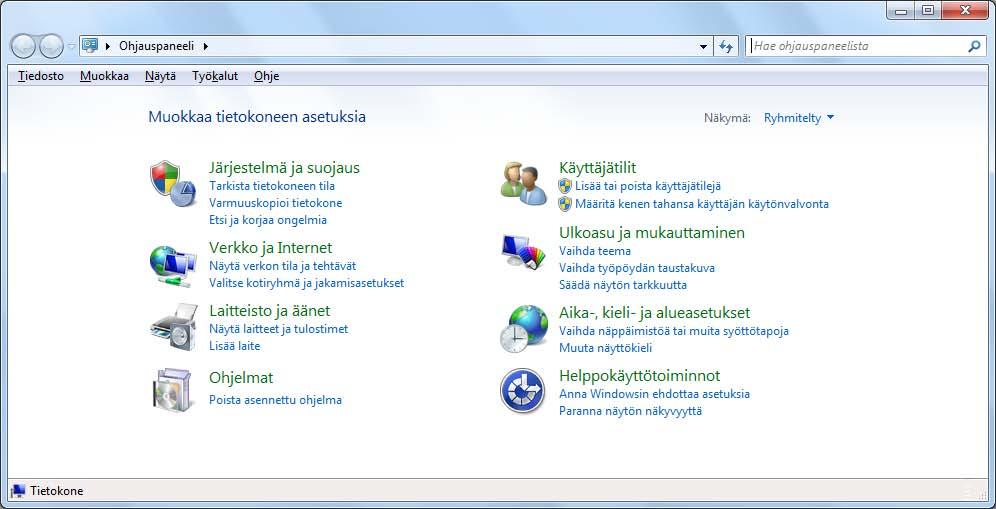Image resolution: width=996 pixels, height=509 pixels.
Task: Open Aika-, kieli- ja alueasetukset heading
Action: (x=655, y=313)
